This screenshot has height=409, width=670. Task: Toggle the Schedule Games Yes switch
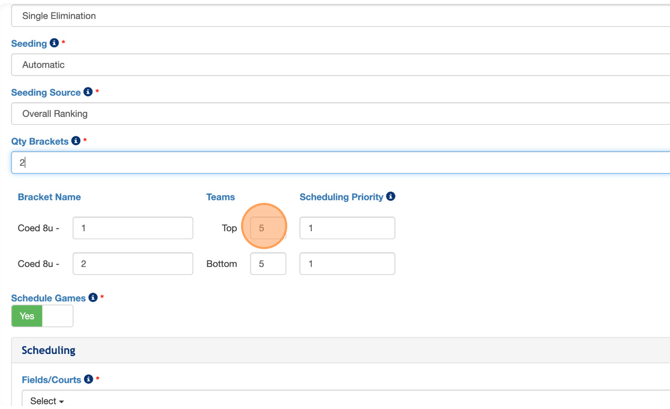pyautogui.click(x=42, y=316)
